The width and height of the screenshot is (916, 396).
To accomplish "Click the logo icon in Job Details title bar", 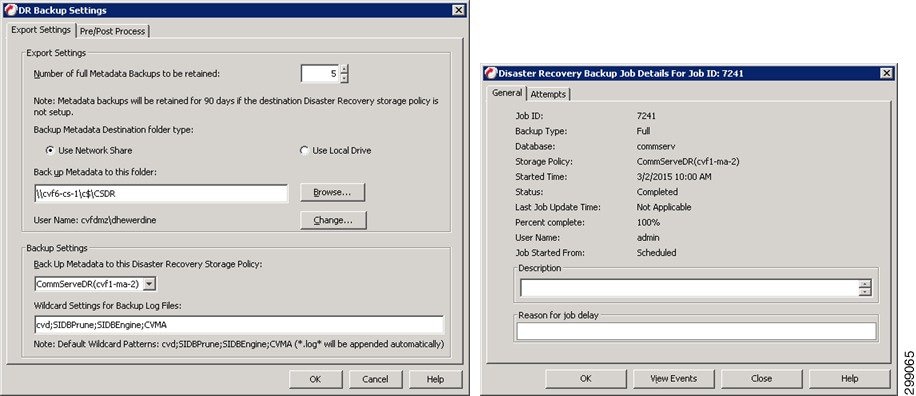I will 491,73.
